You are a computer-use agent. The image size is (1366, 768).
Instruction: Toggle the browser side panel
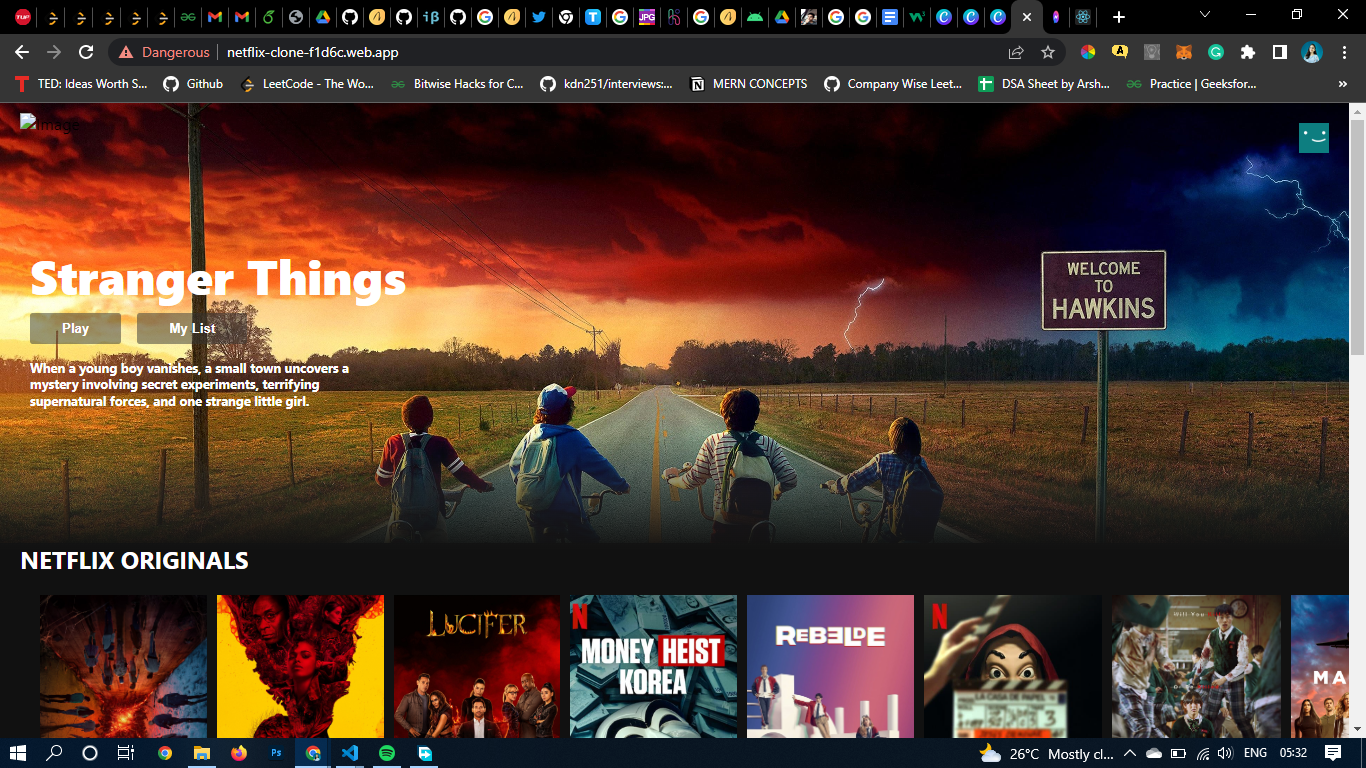[1279, 52]
